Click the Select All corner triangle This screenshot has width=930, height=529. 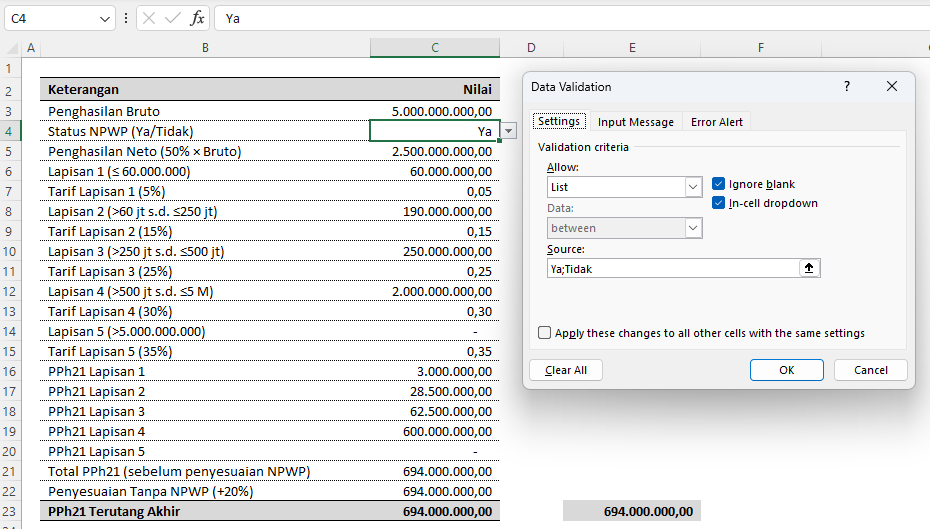pos(11,48)
